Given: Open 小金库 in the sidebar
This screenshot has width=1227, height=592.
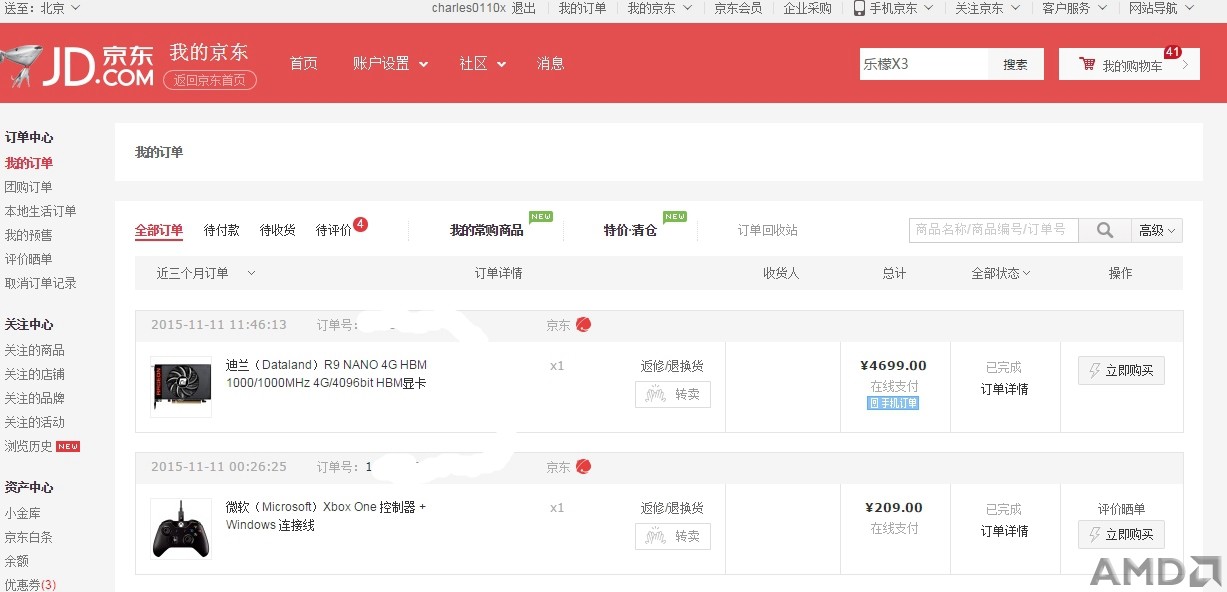Looking at the screenshot, I should [22, 513].
